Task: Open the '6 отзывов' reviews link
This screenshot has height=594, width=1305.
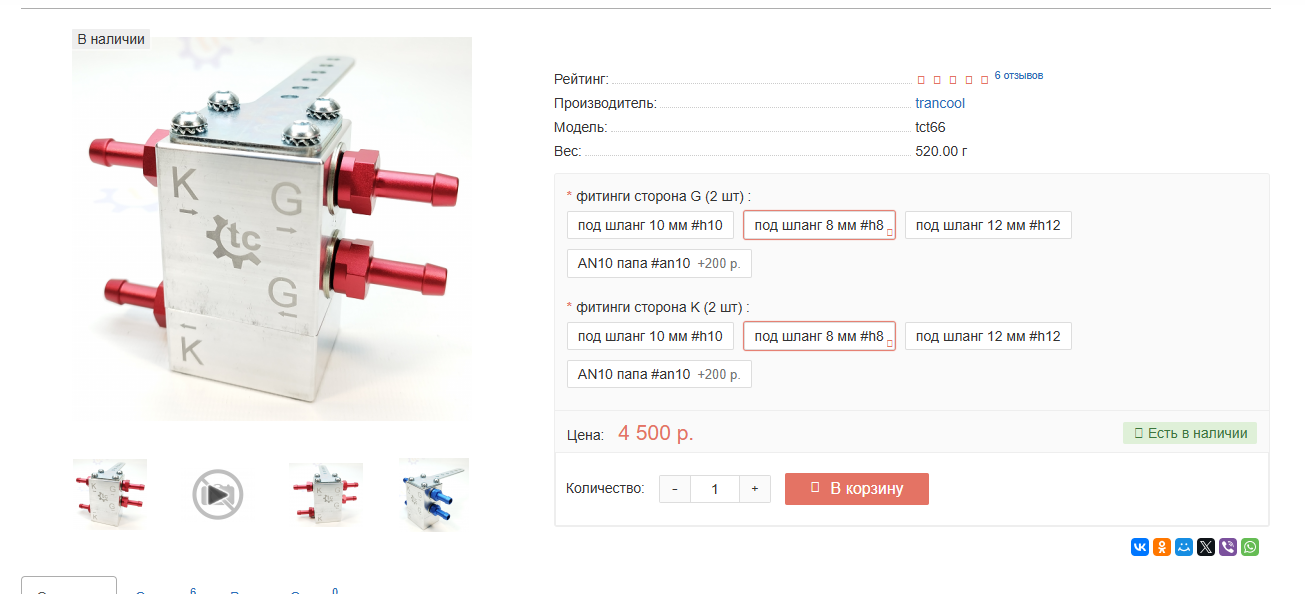Action: 1018,76
